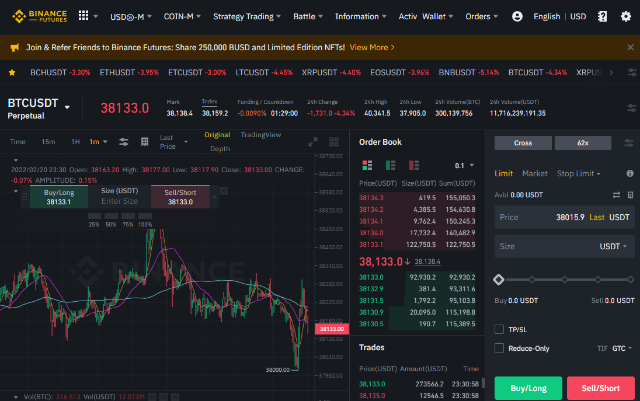The height and width of the screenshot is (401, 640).
Task: Open the COIN-M dropdown menu
Action: pos(182,16)
